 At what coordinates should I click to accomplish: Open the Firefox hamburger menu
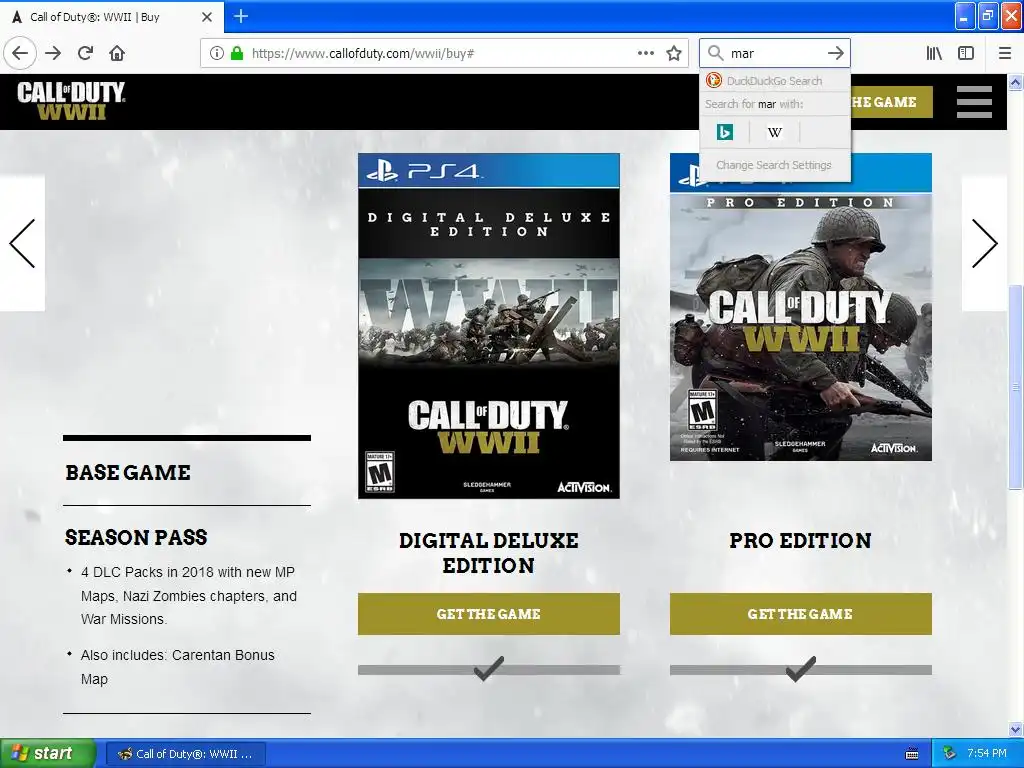pos(1004,53)
